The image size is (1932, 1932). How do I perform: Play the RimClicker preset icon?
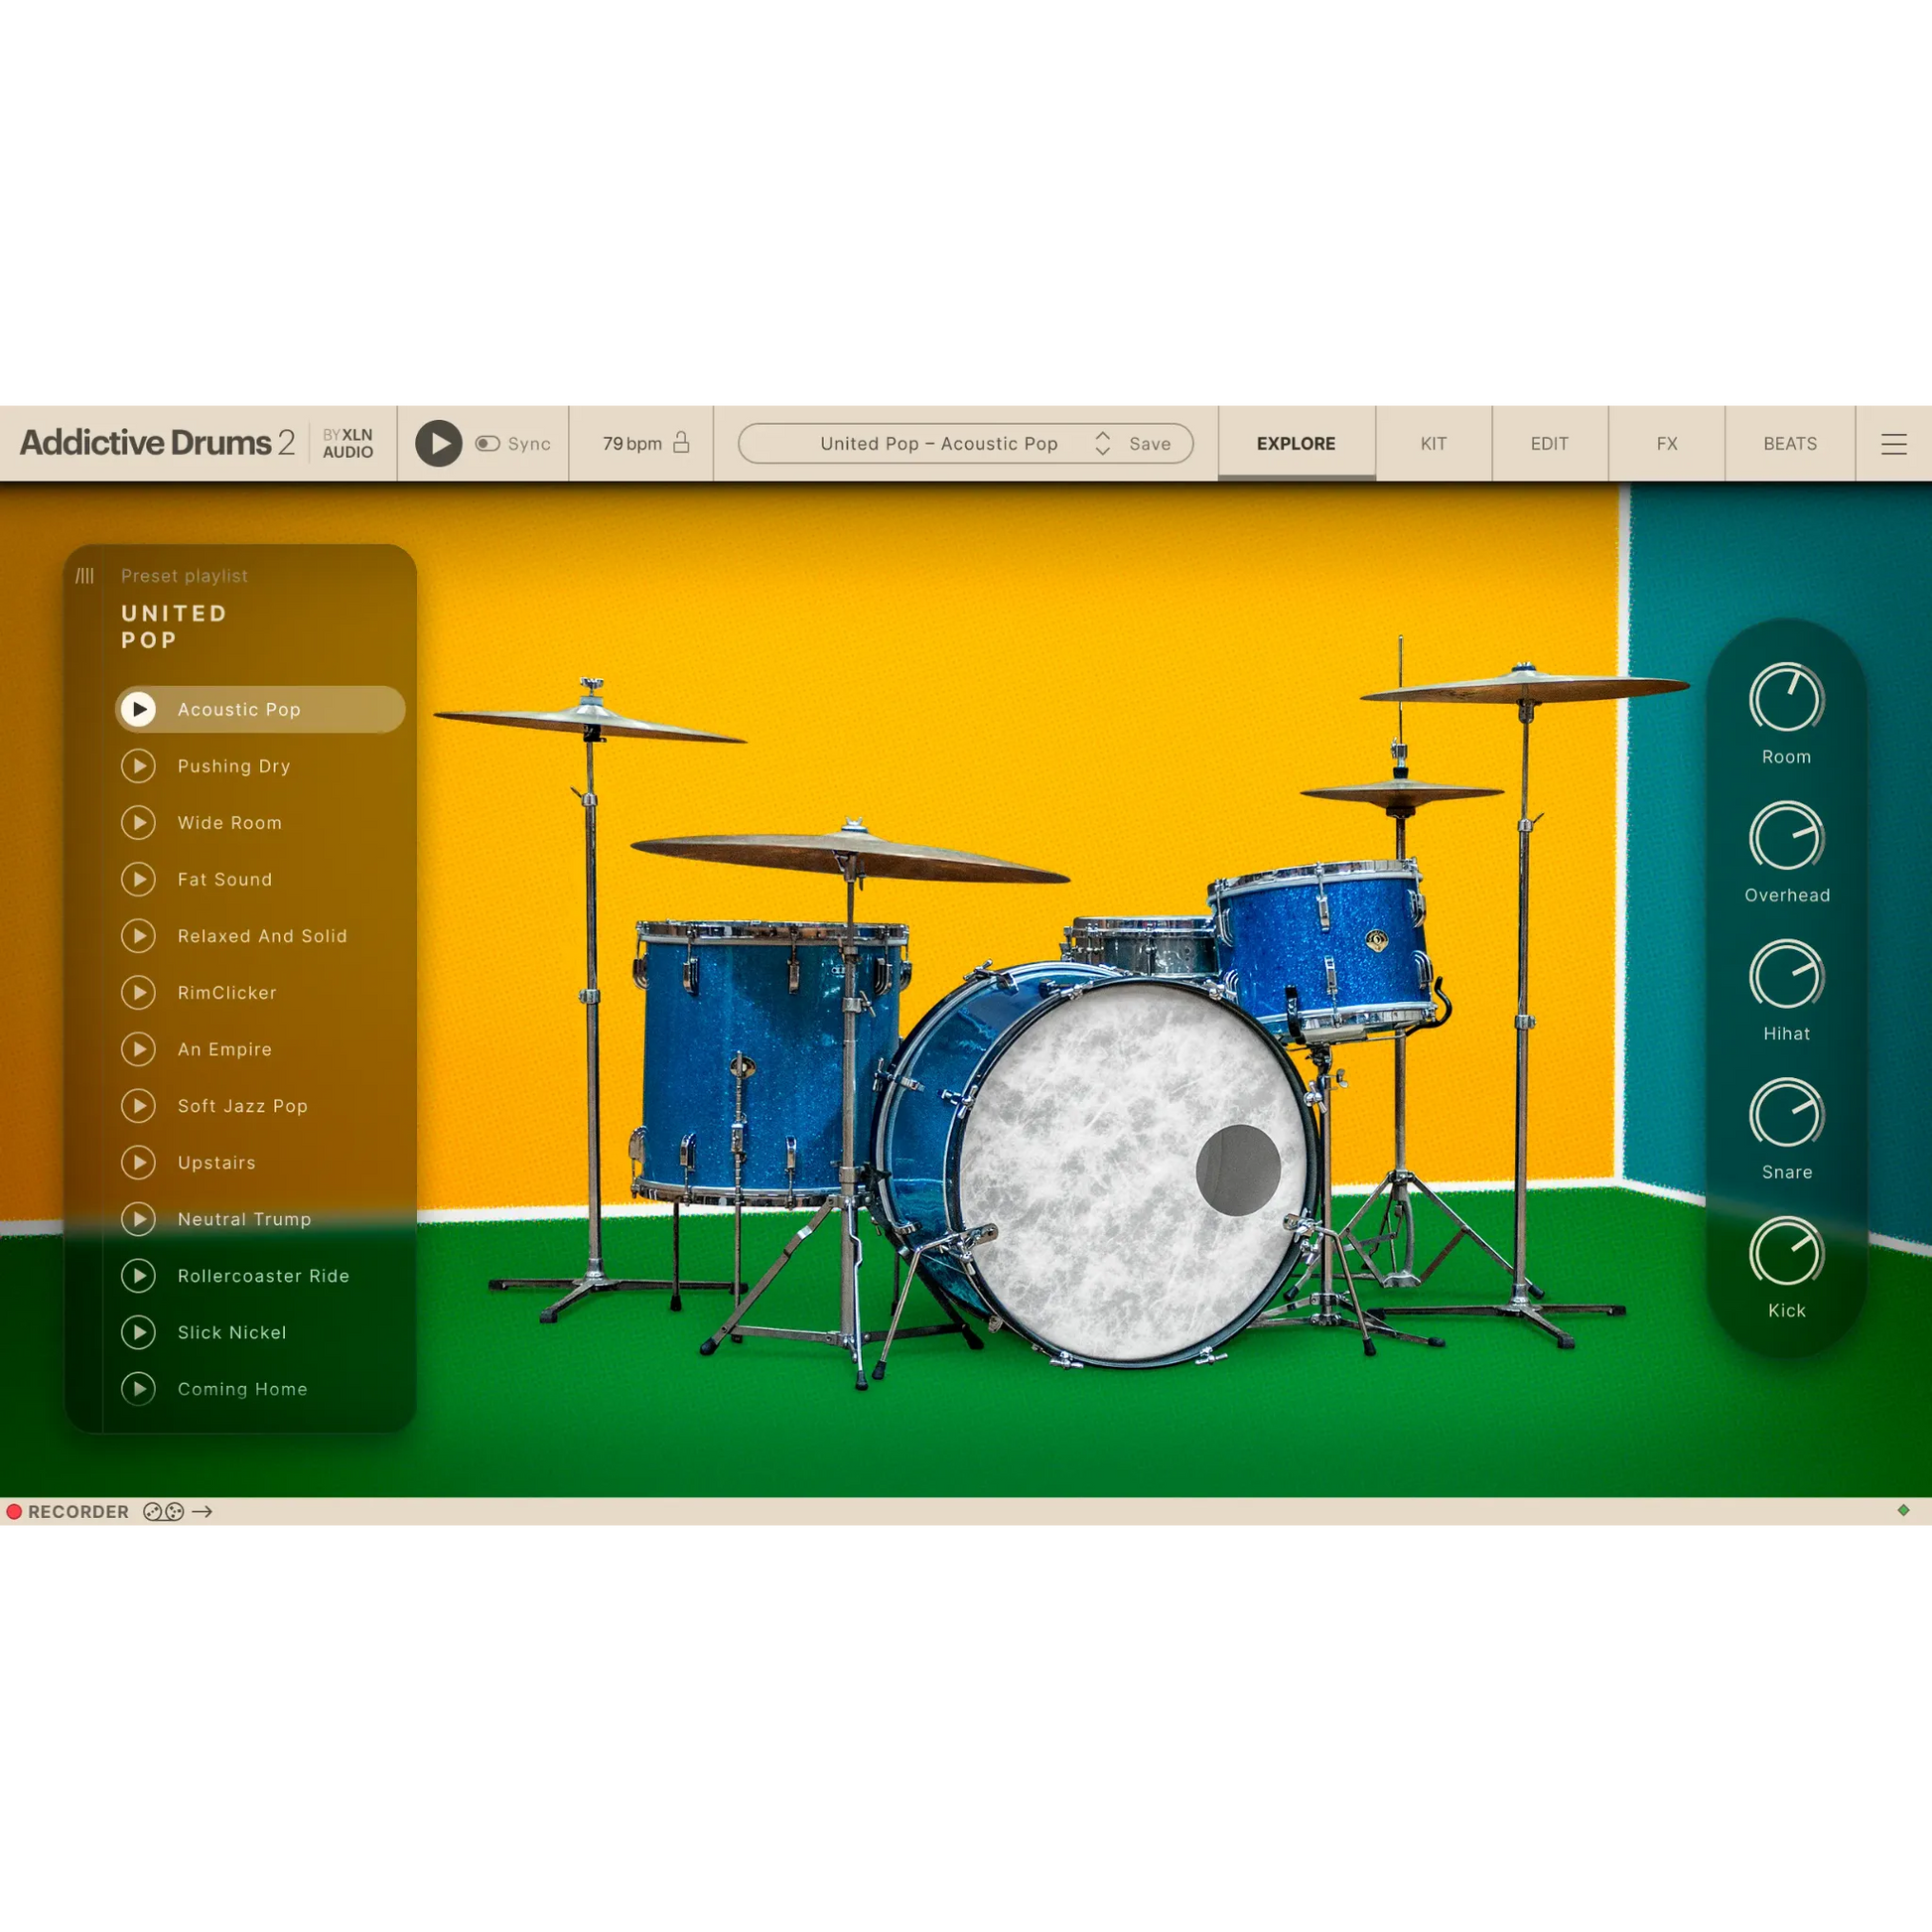139,992
